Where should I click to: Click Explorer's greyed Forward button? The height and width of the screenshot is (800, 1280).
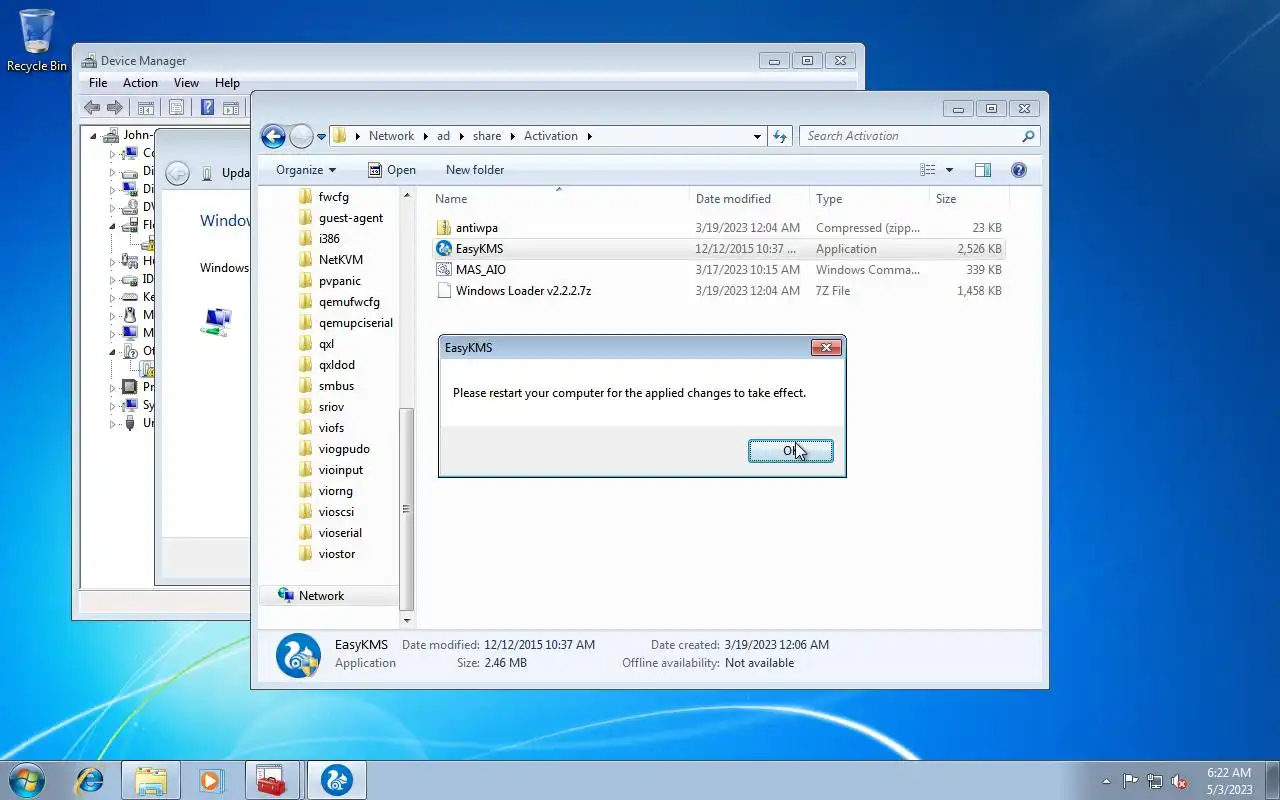click(300, 136)
